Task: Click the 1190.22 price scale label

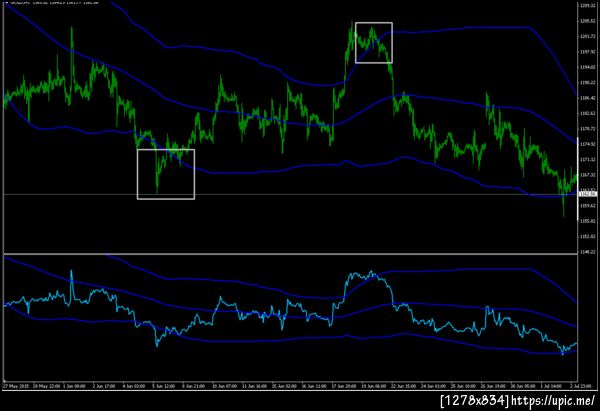Action: 589,83
